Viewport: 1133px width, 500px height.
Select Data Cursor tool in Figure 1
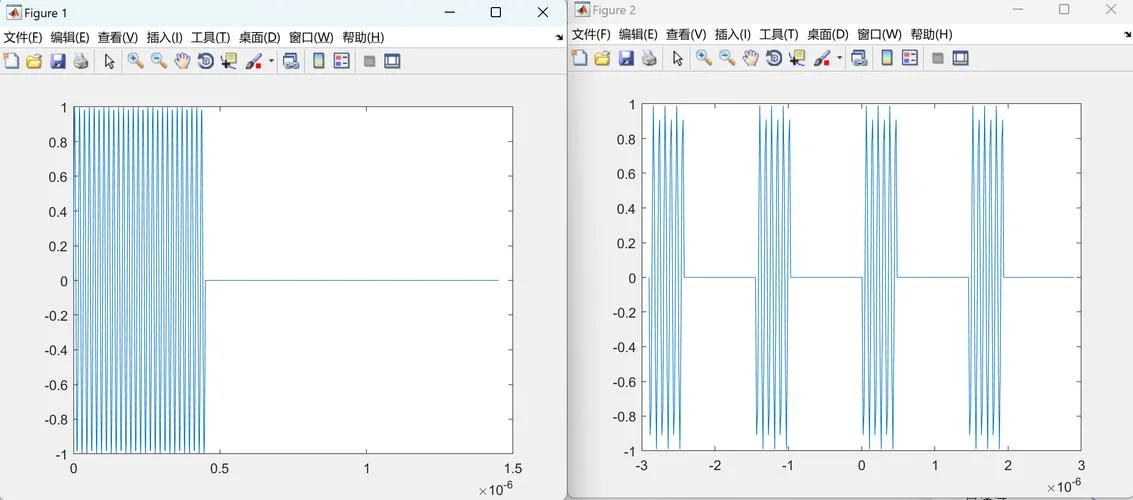[x=229, y=61]
